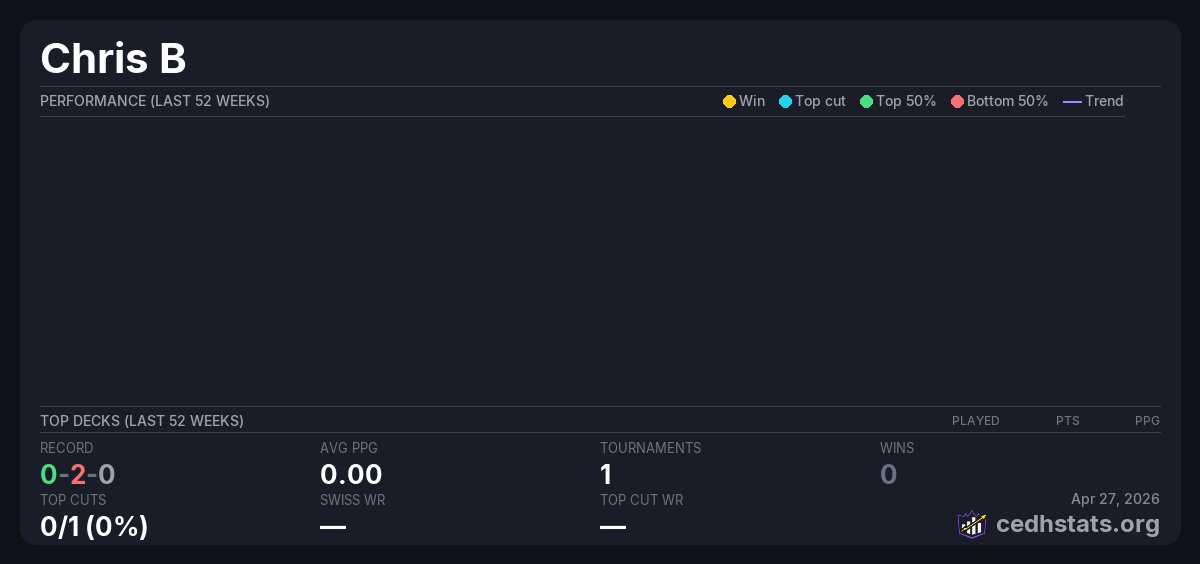The image size is (1200, 564).
Task: Click the 0-2-0 record value
Action: pos(77,474)
